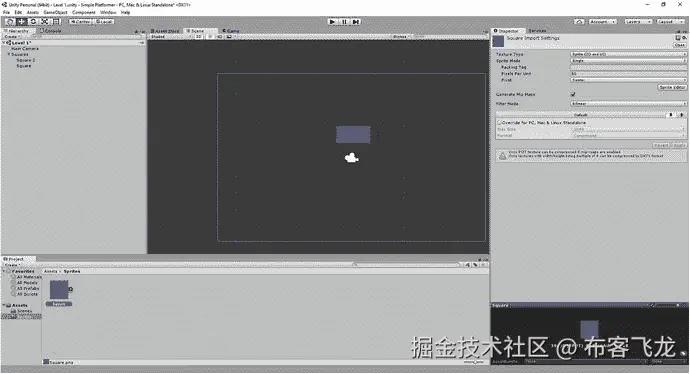The height and width of the screenshot is (374, 690).
Task: Open the Texture Type dropdown
Action: (x=628, y=54)
